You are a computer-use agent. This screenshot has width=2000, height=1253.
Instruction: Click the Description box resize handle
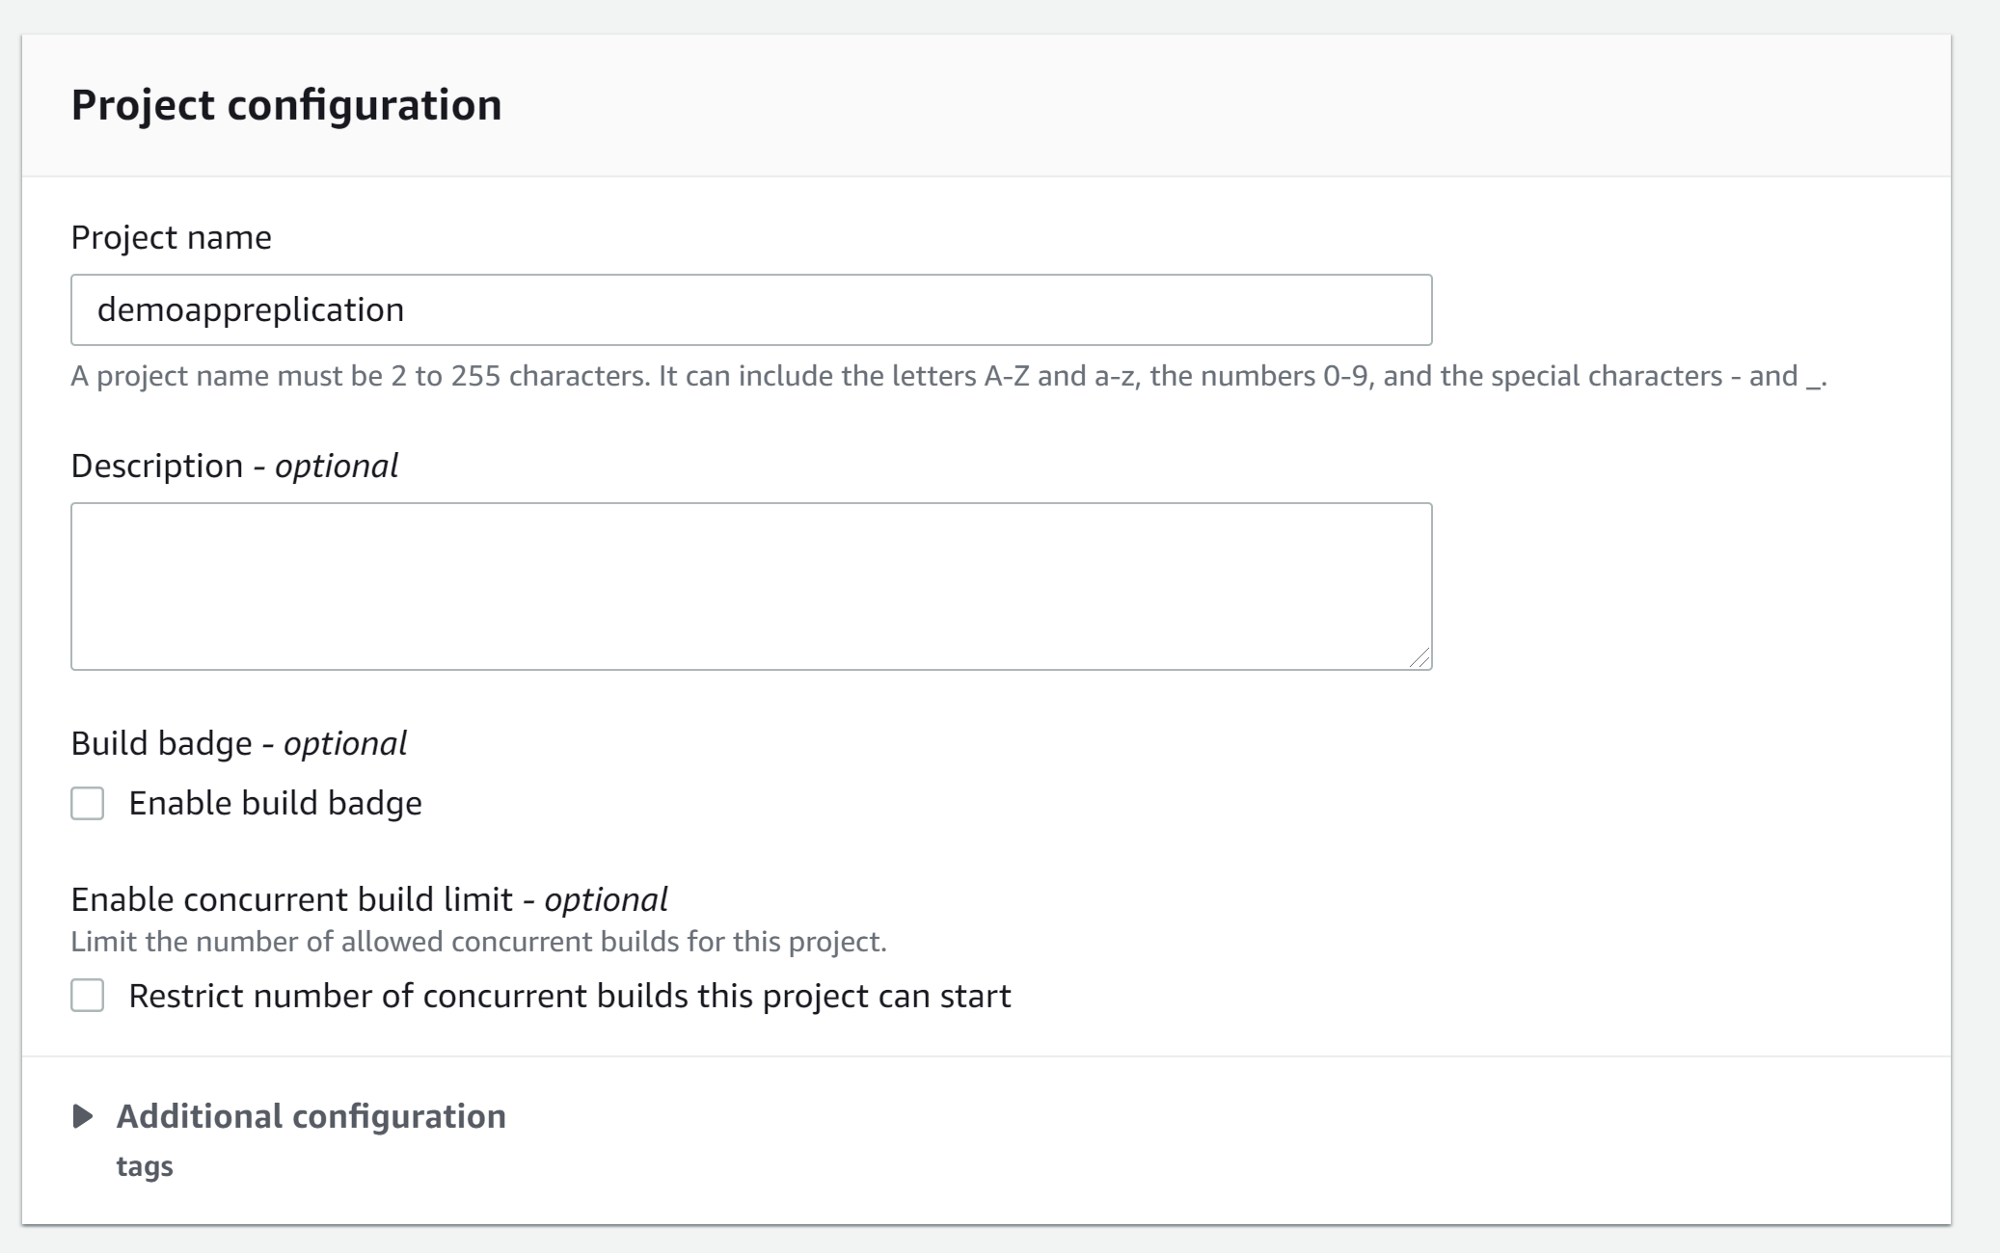[x=1419, y=657]
